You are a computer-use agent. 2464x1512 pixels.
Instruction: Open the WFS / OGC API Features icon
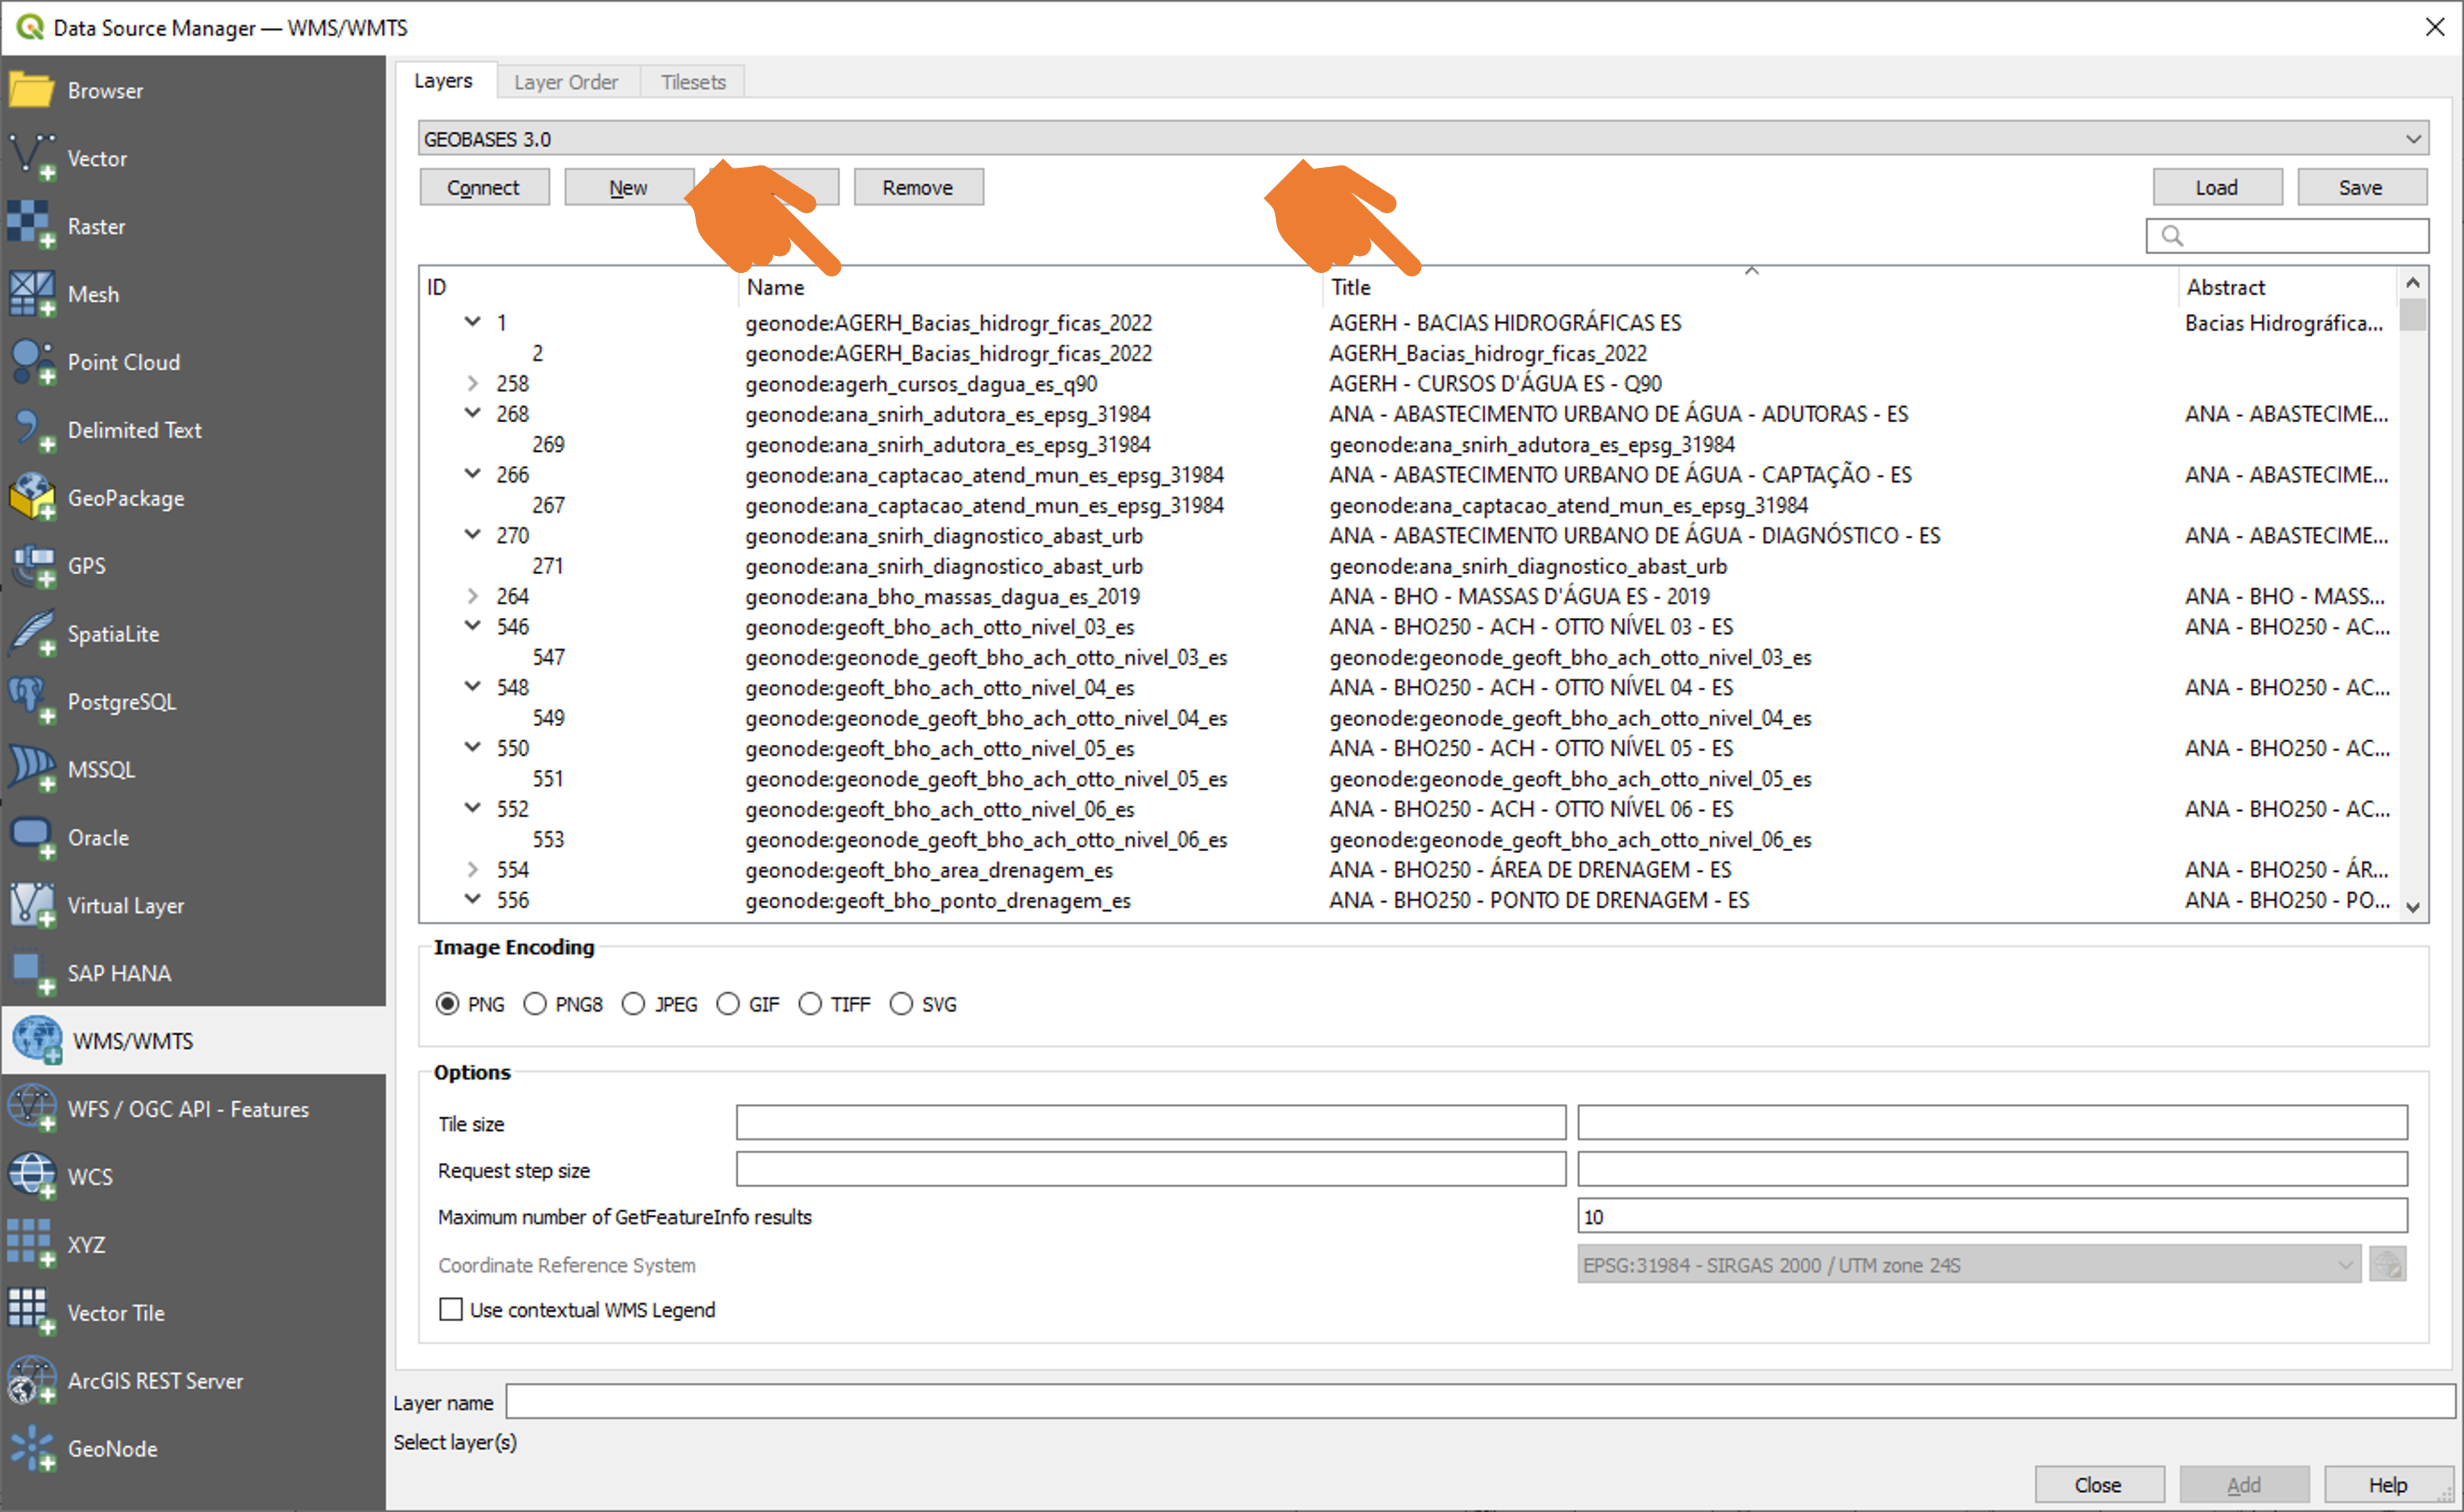tap(31, 1109)
